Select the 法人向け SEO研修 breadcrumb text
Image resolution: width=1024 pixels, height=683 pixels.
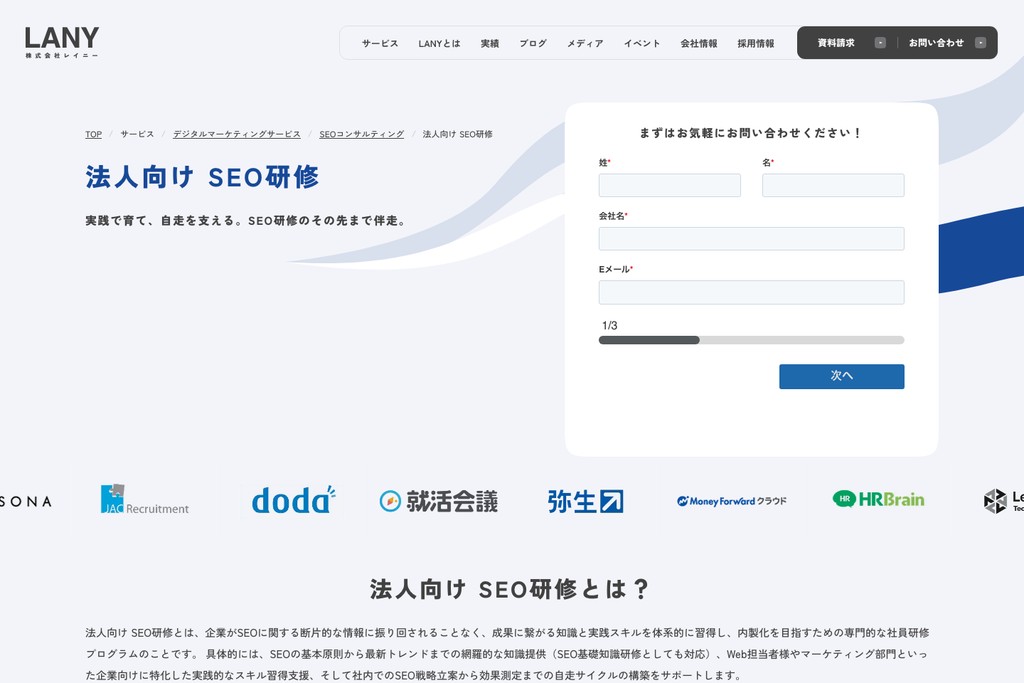[457, 134]
